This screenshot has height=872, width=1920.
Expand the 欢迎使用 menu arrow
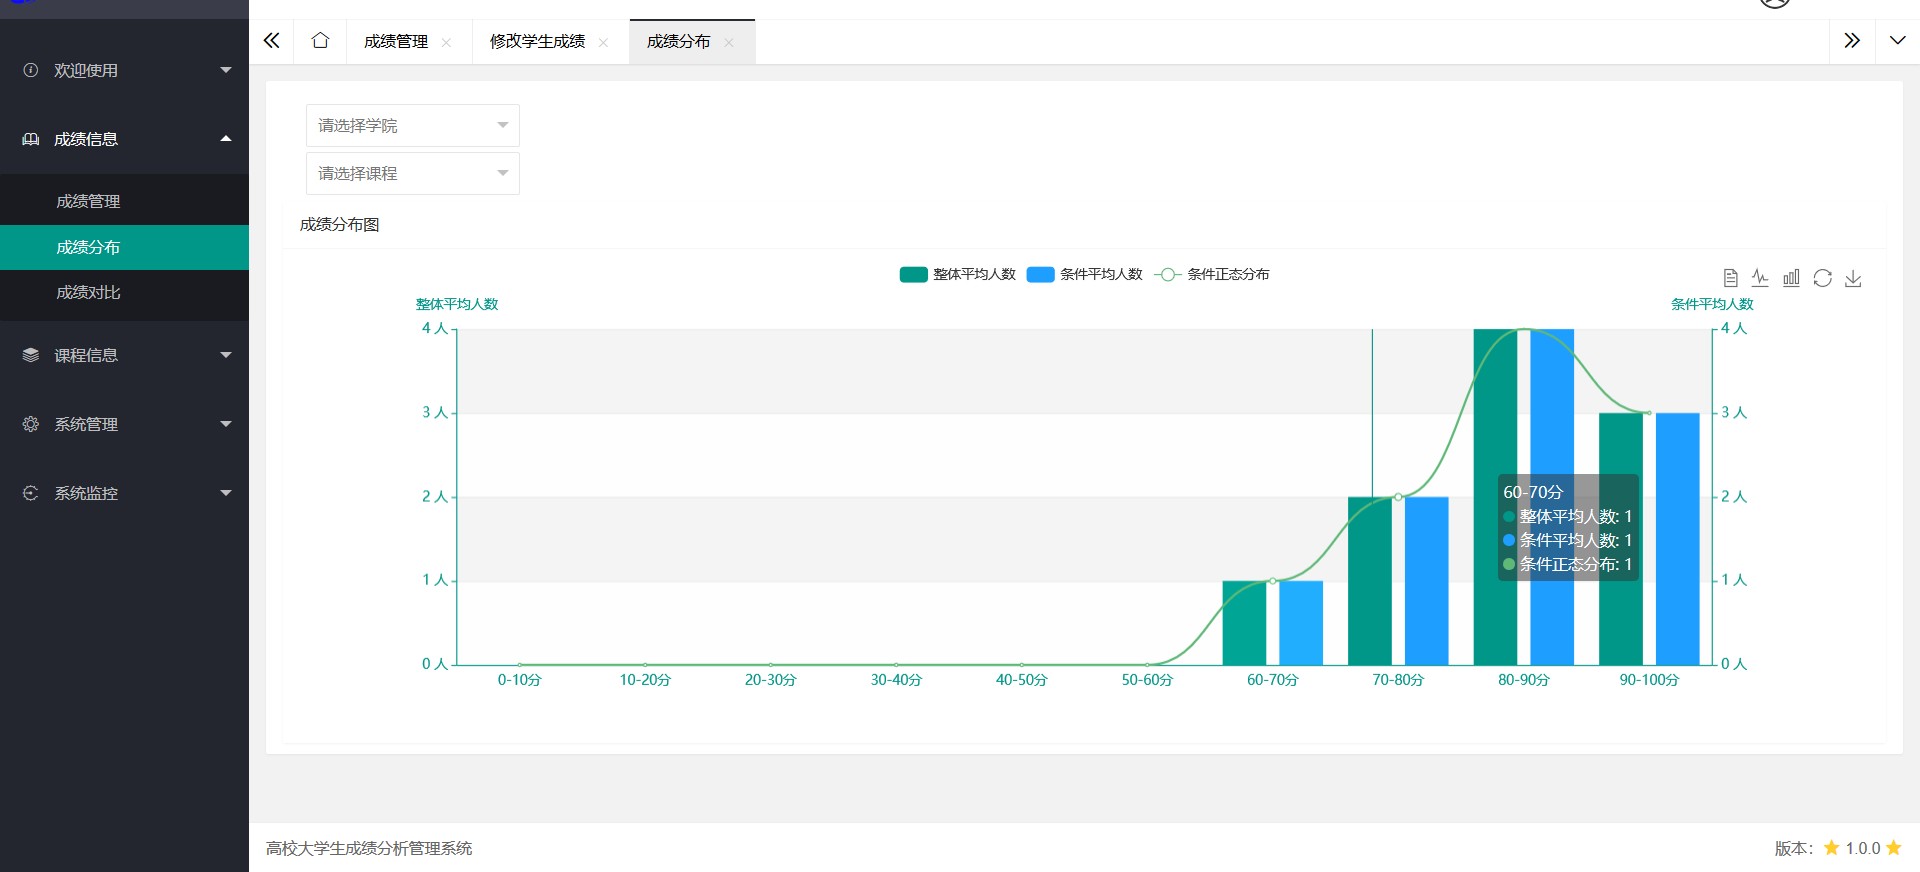point(226,70)
